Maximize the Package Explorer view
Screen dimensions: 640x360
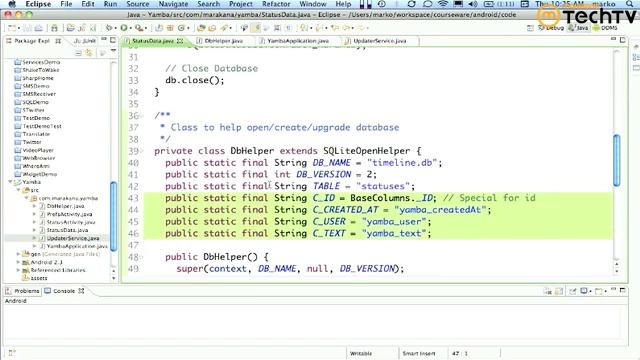tap(113, 40)
